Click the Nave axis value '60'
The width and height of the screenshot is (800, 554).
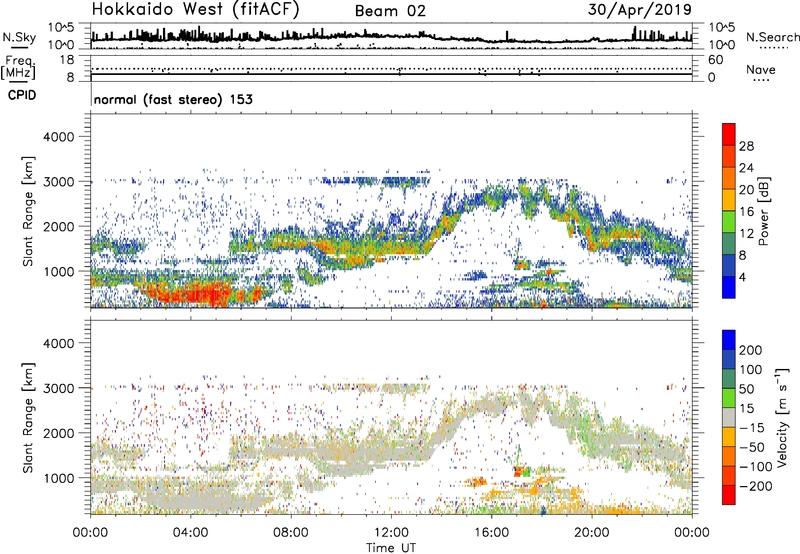[x=715, y=60]
